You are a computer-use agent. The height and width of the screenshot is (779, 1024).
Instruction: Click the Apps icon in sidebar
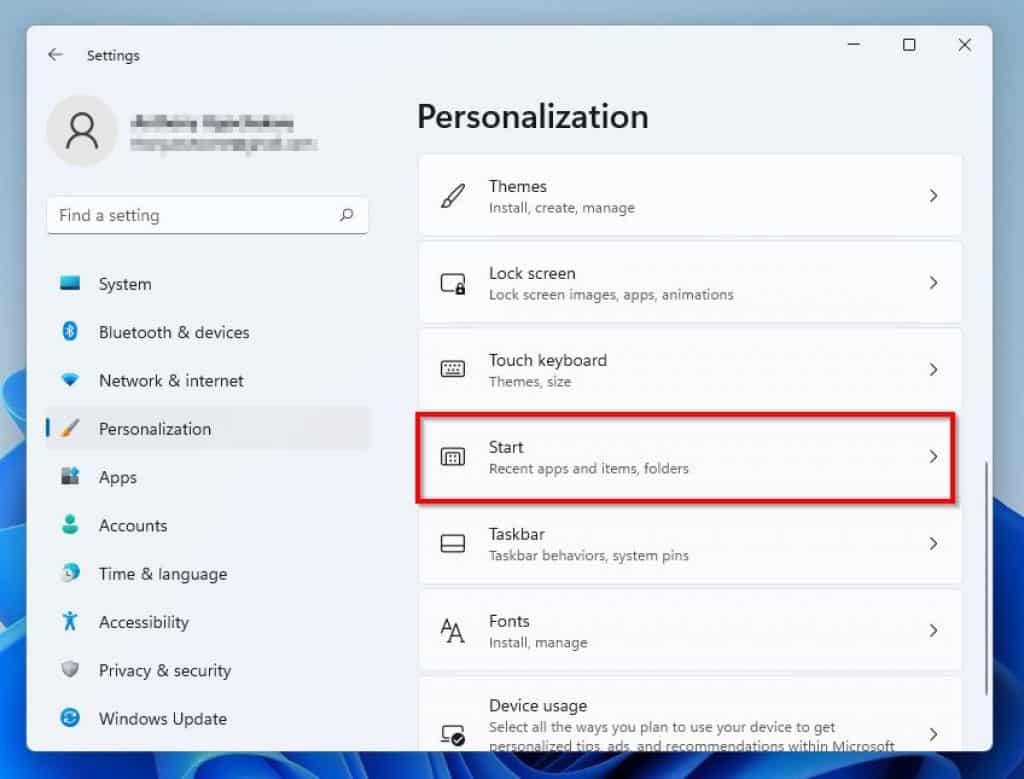70,477
